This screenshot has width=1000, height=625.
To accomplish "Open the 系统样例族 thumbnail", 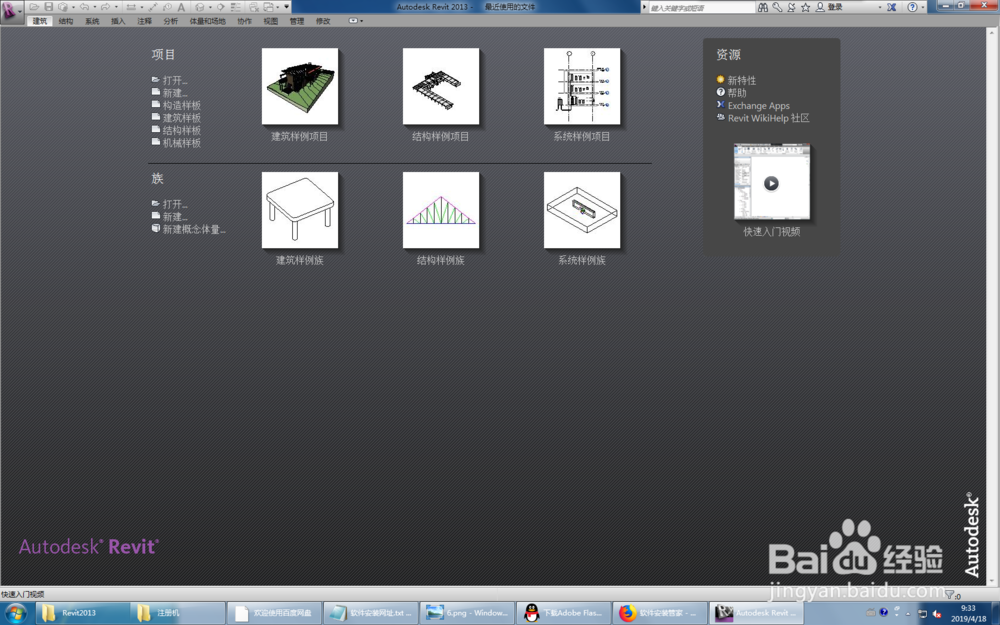I will [582, 210].
